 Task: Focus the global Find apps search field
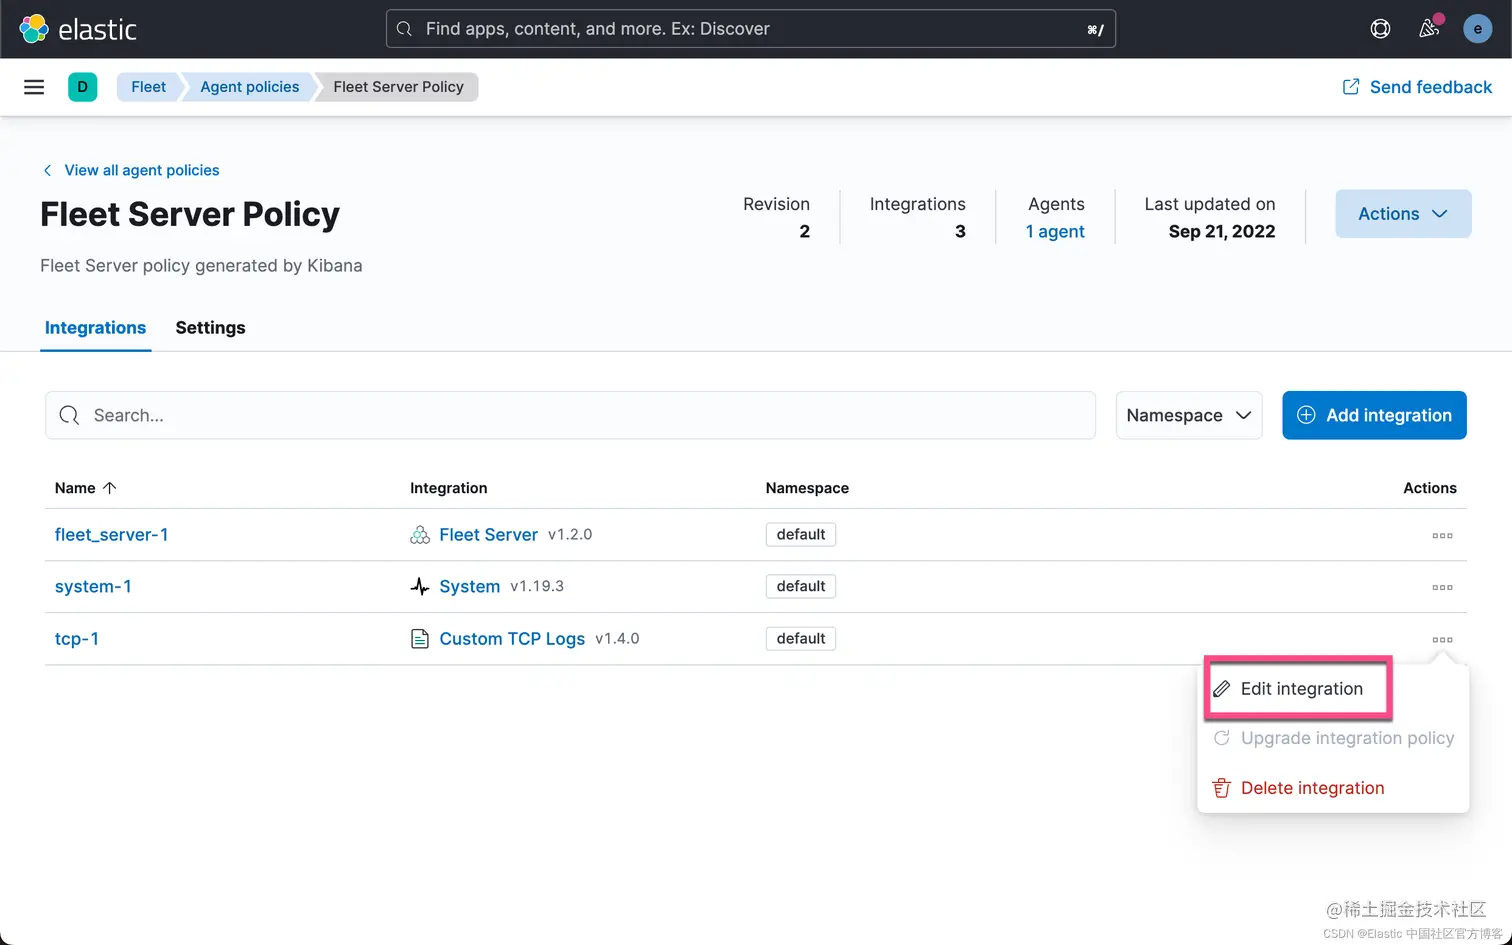click(751, 29)
